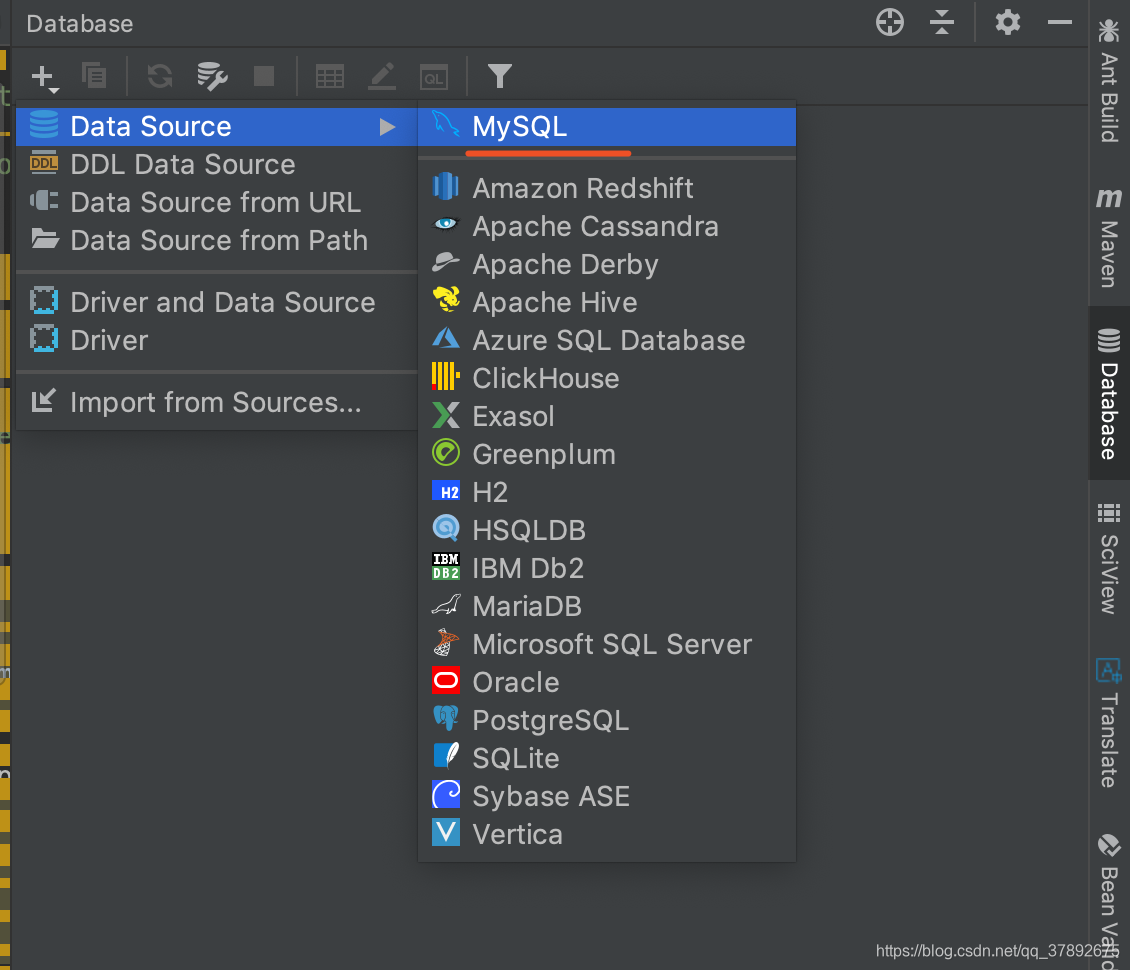Click the Scroll from Editor crosshair icon
This screenshot has height=970, width=1130.
(x=890, y=22)
